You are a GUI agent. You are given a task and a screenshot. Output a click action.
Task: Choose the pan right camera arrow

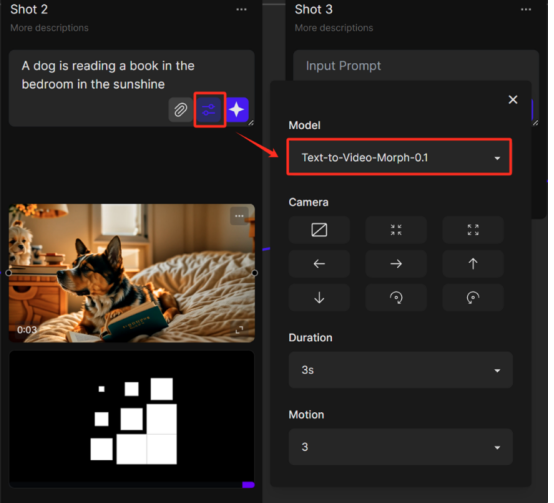396,264
